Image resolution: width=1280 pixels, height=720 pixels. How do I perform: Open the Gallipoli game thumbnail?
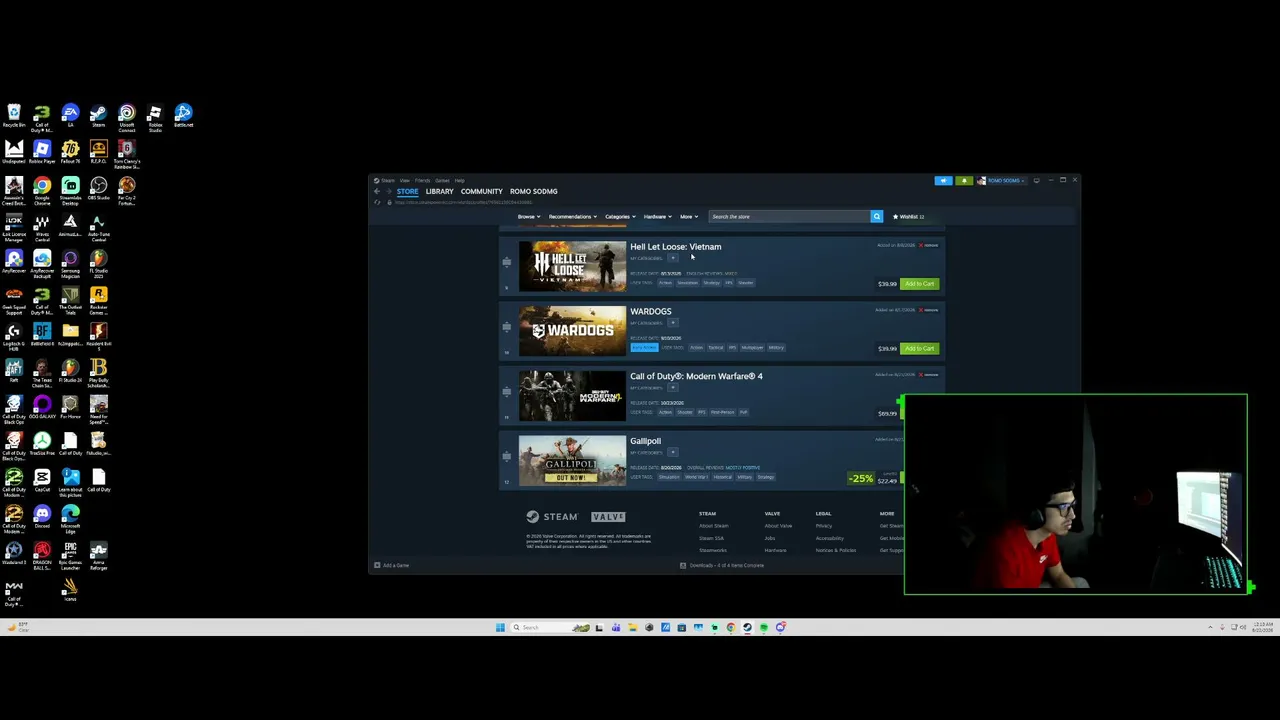572,461
